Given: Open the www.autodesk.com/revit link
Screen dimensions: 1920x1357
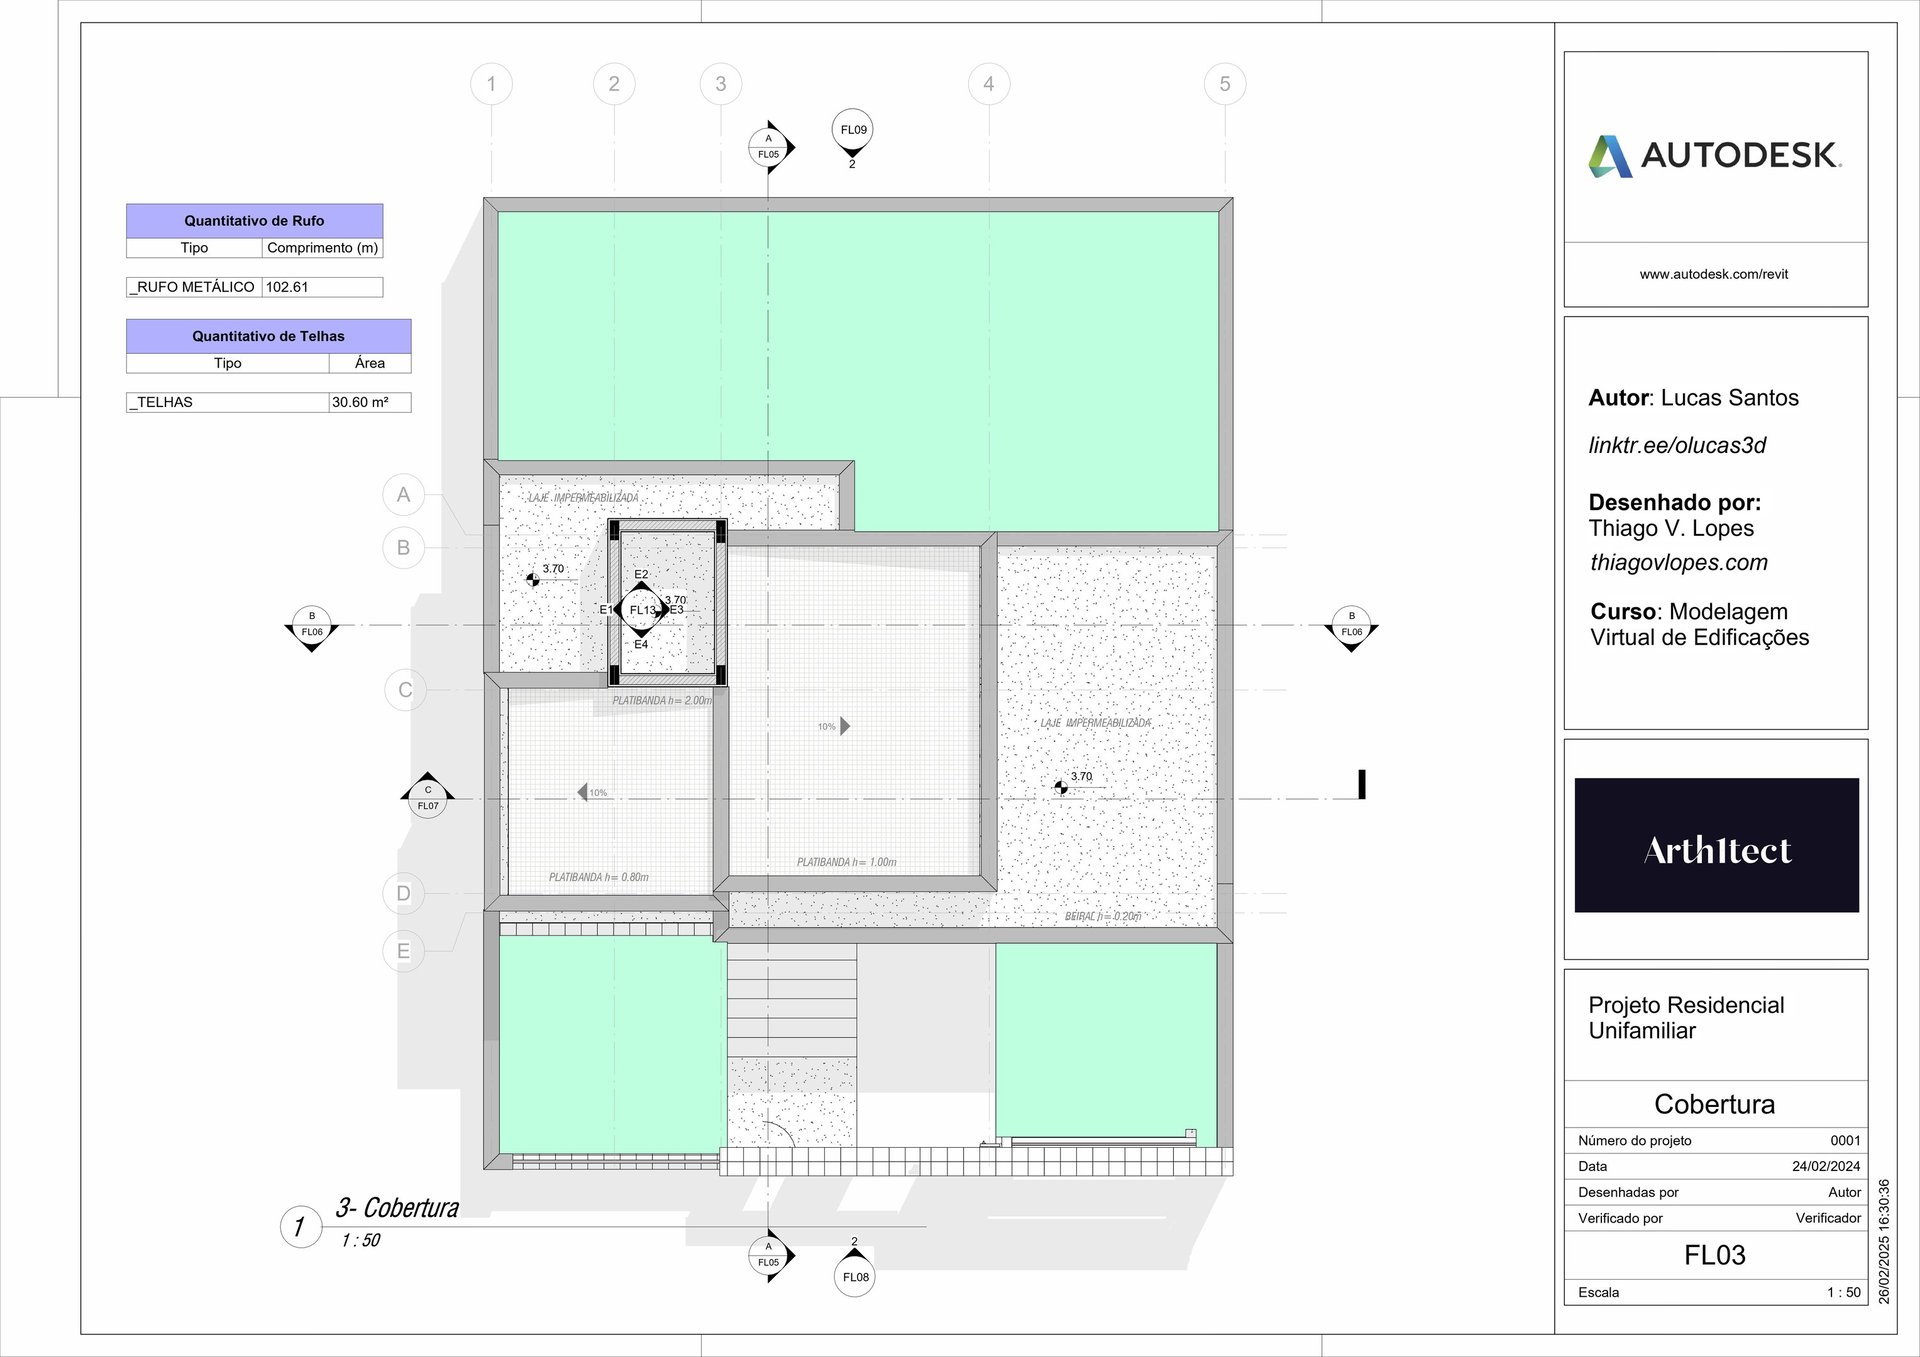Looking at the screenshot, I should pos(1713,274).
